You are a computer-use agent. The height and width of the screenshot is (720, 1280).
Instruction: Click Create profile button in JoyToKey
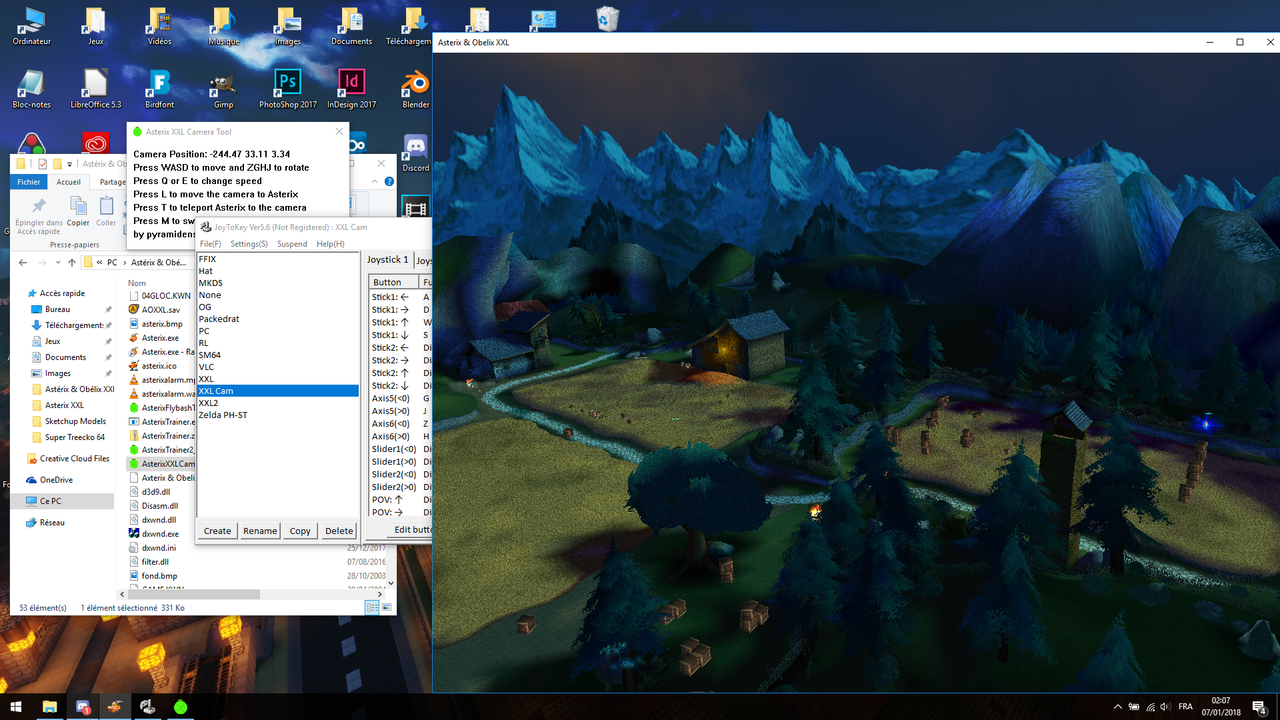217,531
